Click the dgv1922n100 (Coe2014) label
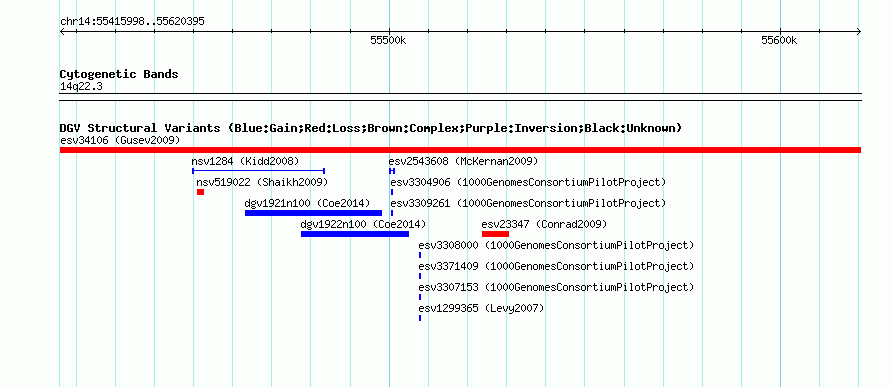Screen dimensions: 890x387 [x=363, y=224]
